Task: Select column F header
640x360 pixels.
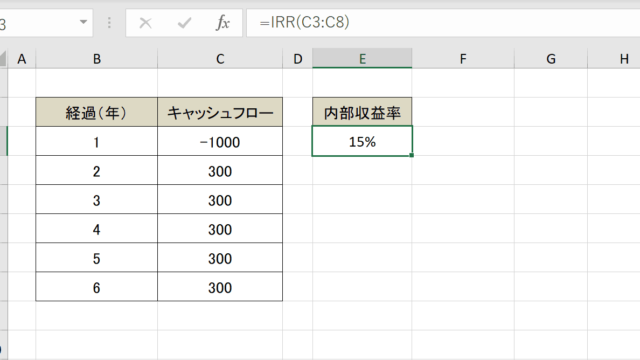Action: [463, 59]
